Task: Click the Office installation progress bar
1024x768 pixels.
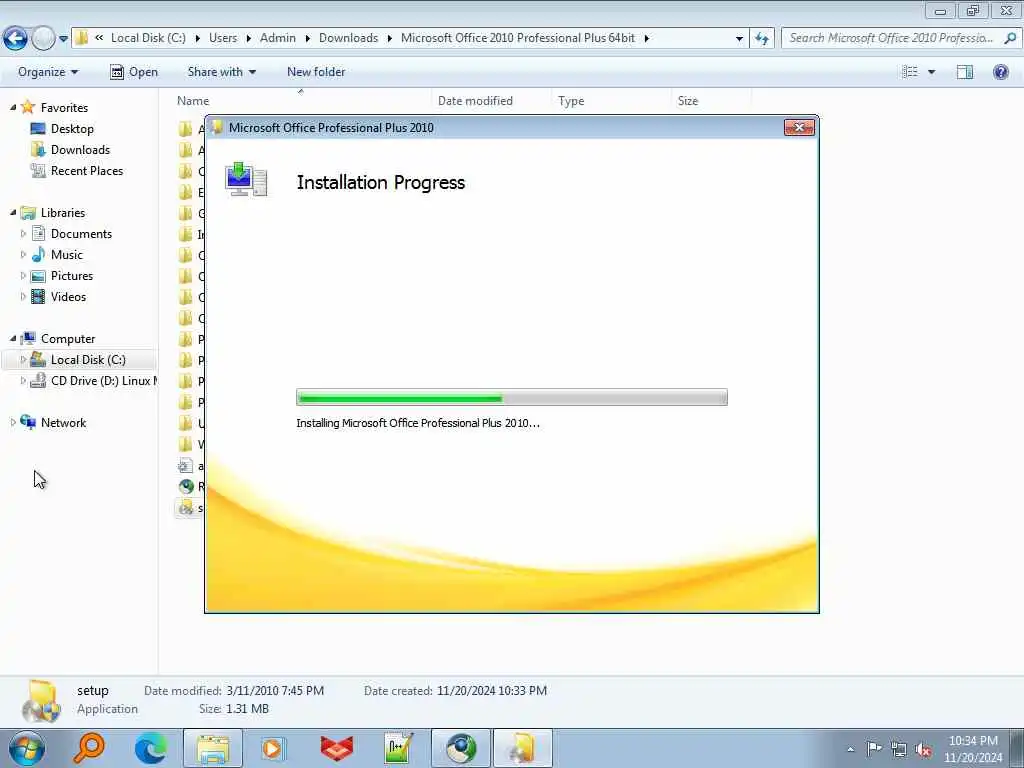Action: (x=511, y=397)
